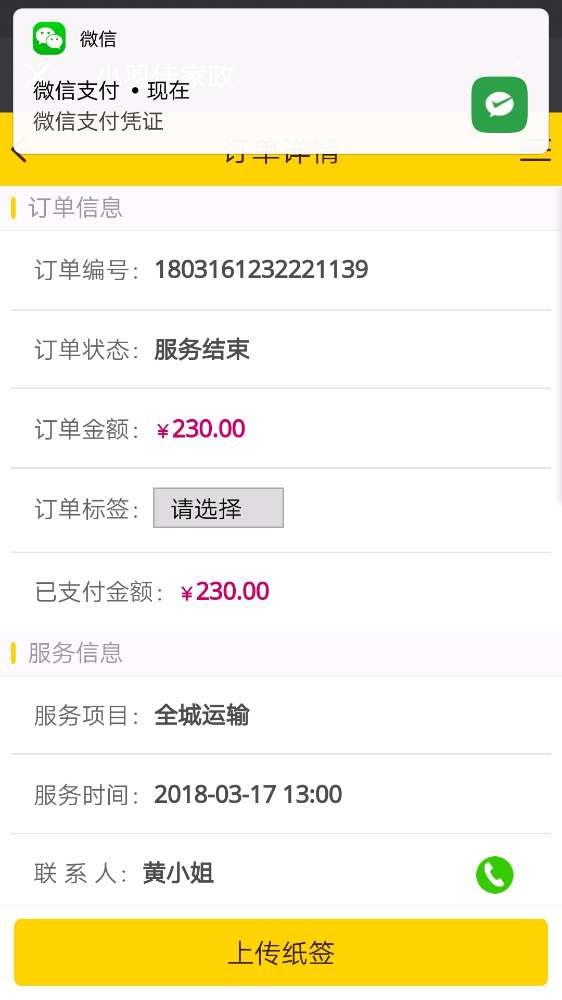562x1000 pixels.
Task: Tap the 微信支付凭证 notification message
Action: point(98,121)
